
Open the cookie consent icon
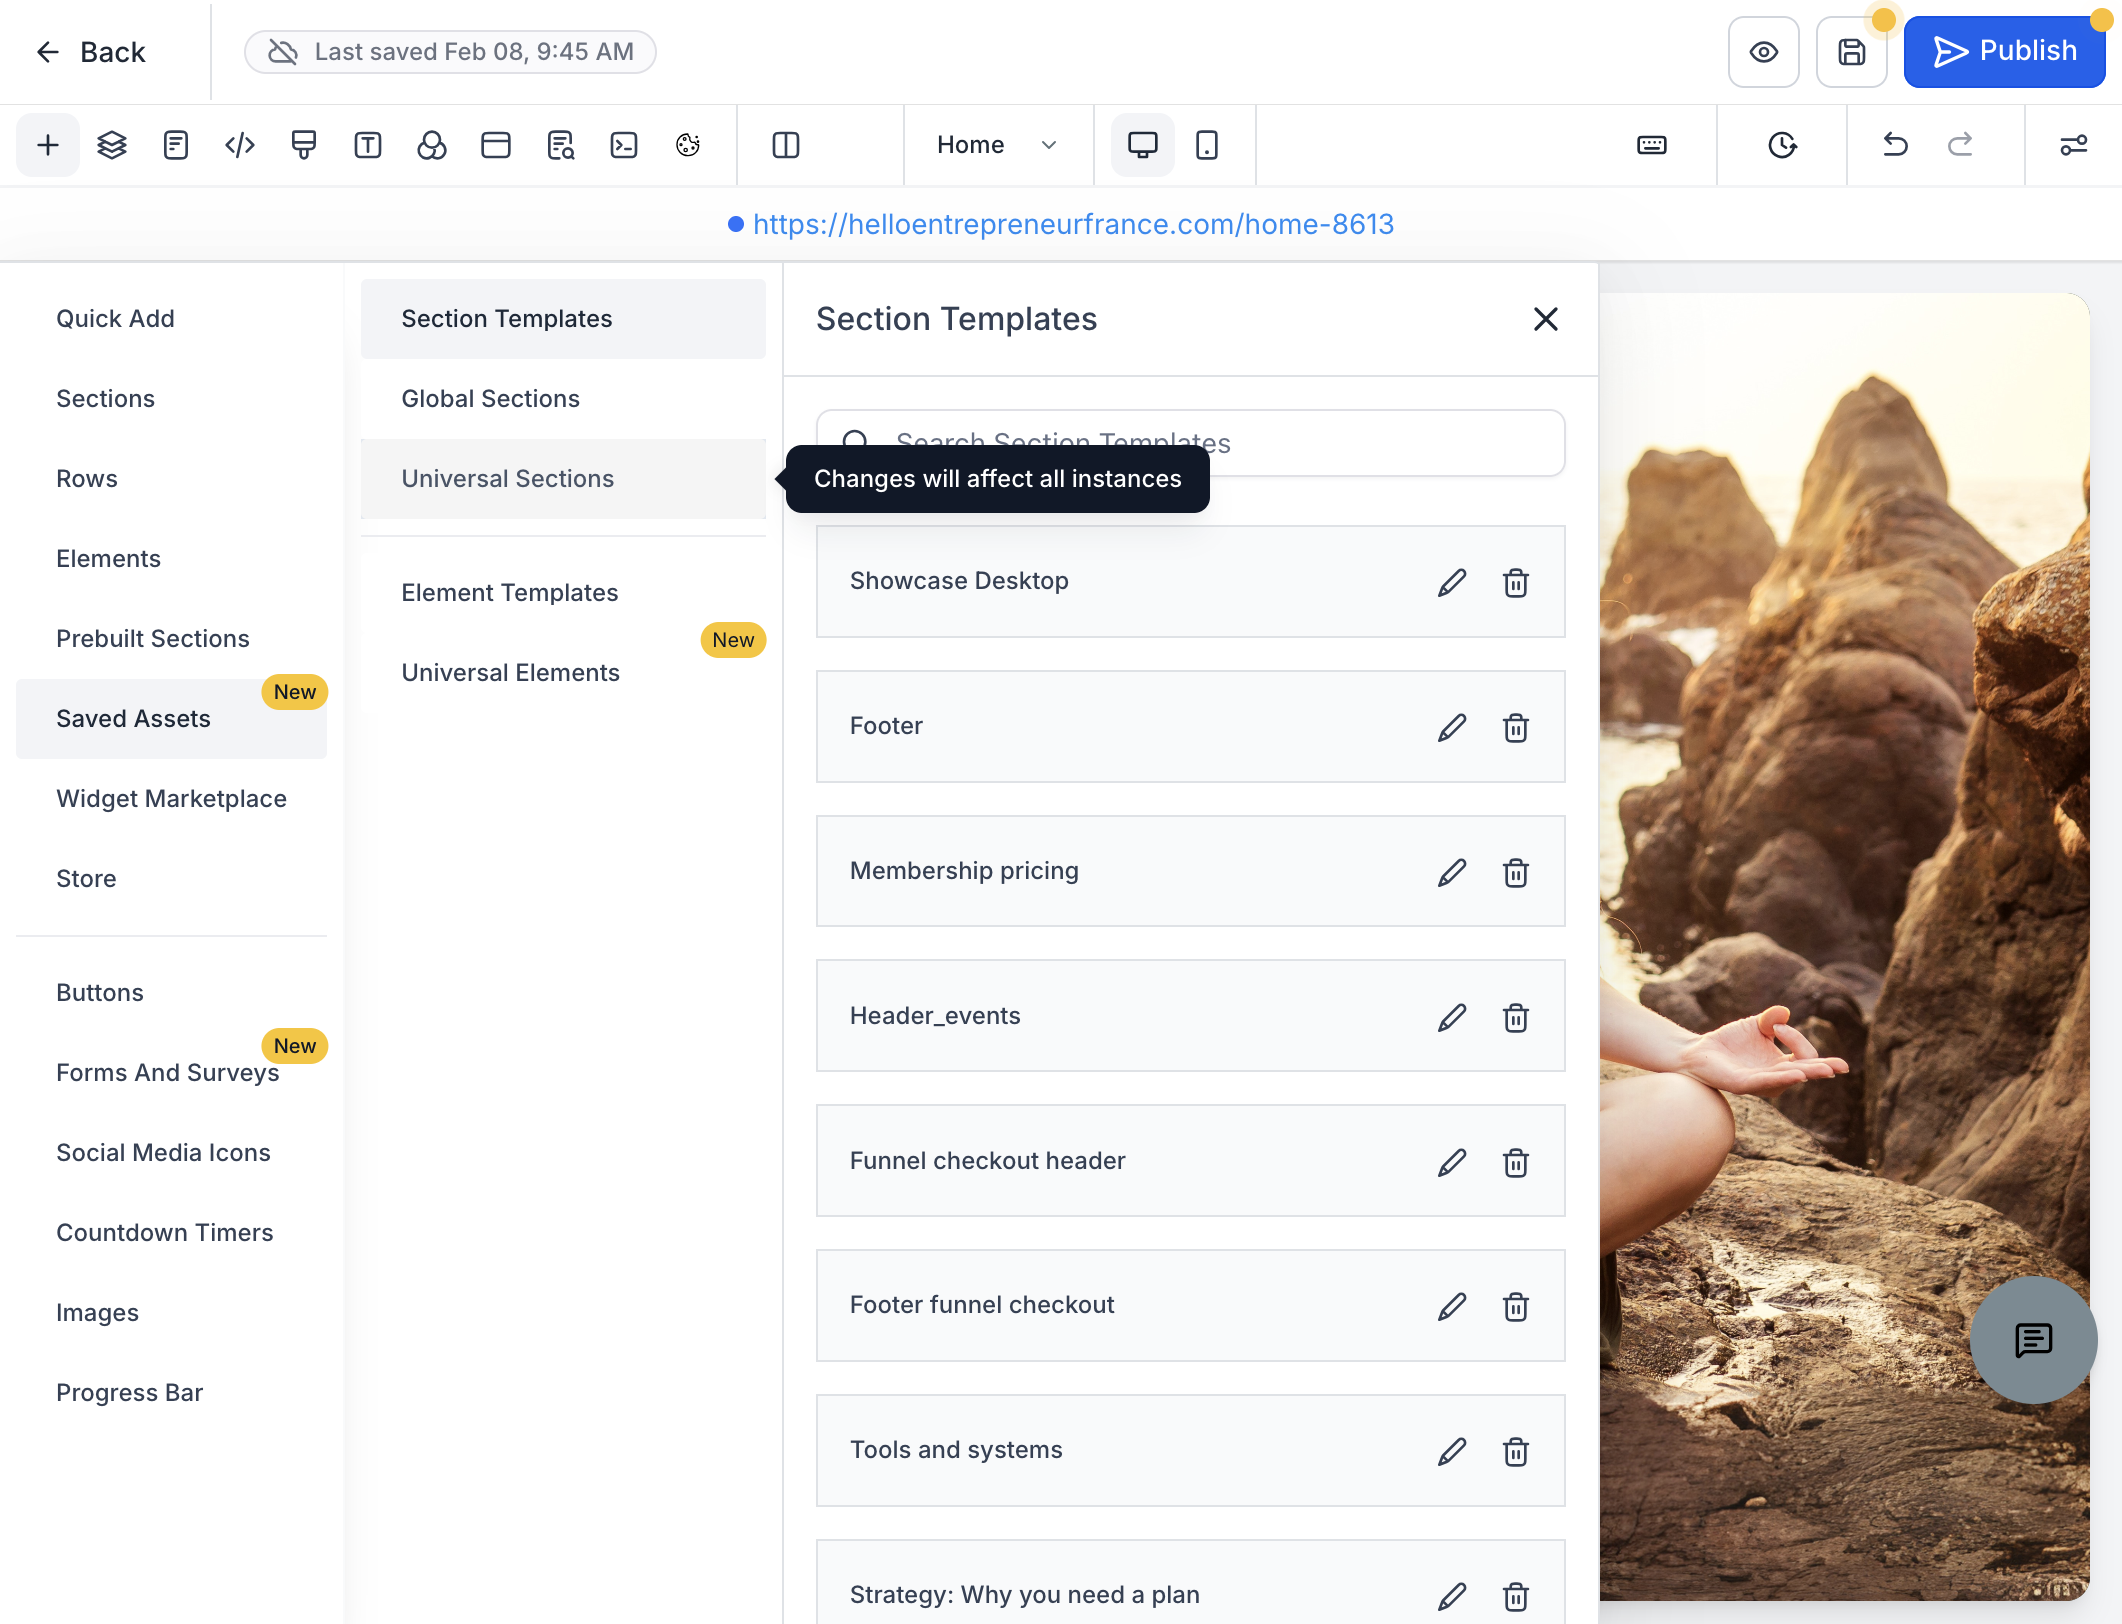(x=688, y=146)
